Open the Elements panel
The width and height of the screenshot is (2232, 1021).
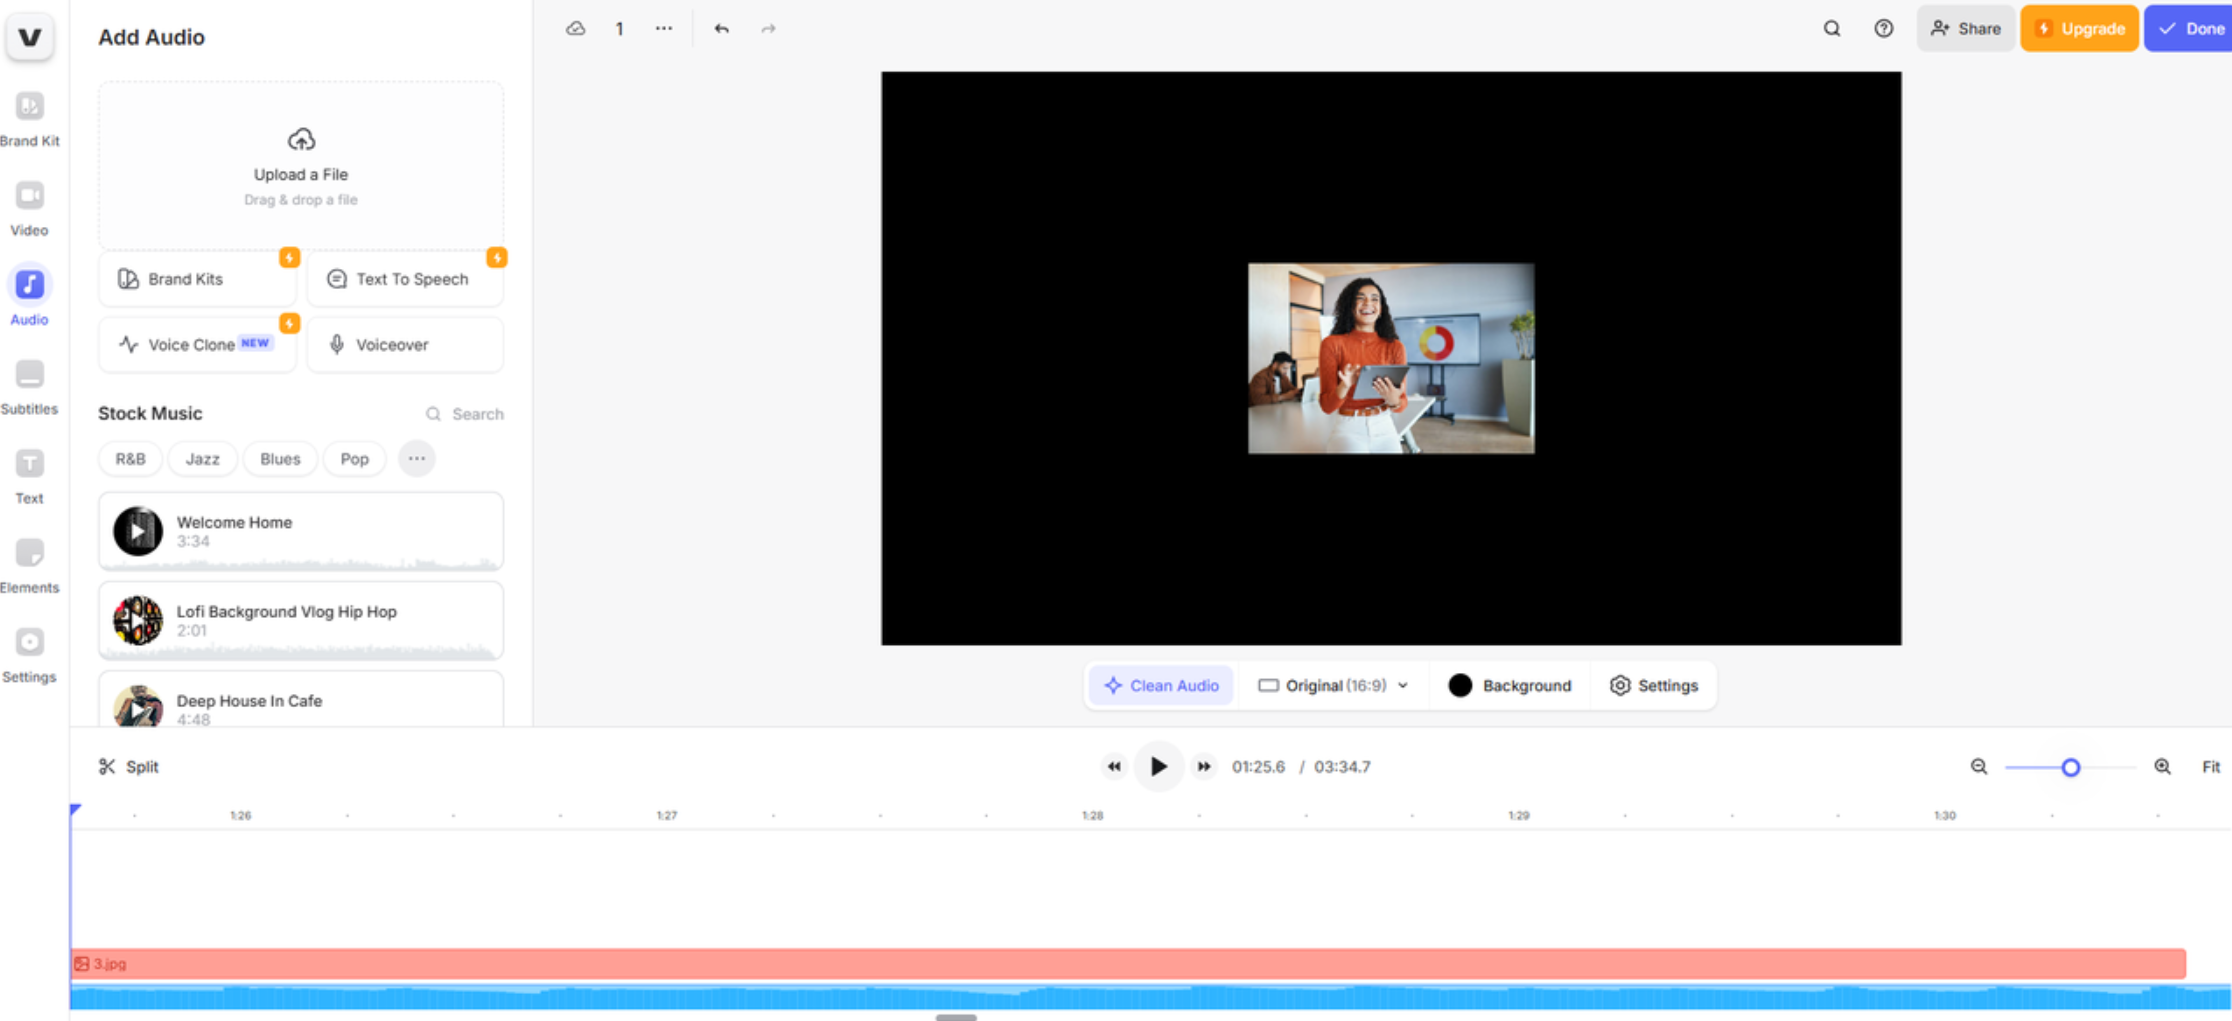pyautogui.click(x=29, y=562)
